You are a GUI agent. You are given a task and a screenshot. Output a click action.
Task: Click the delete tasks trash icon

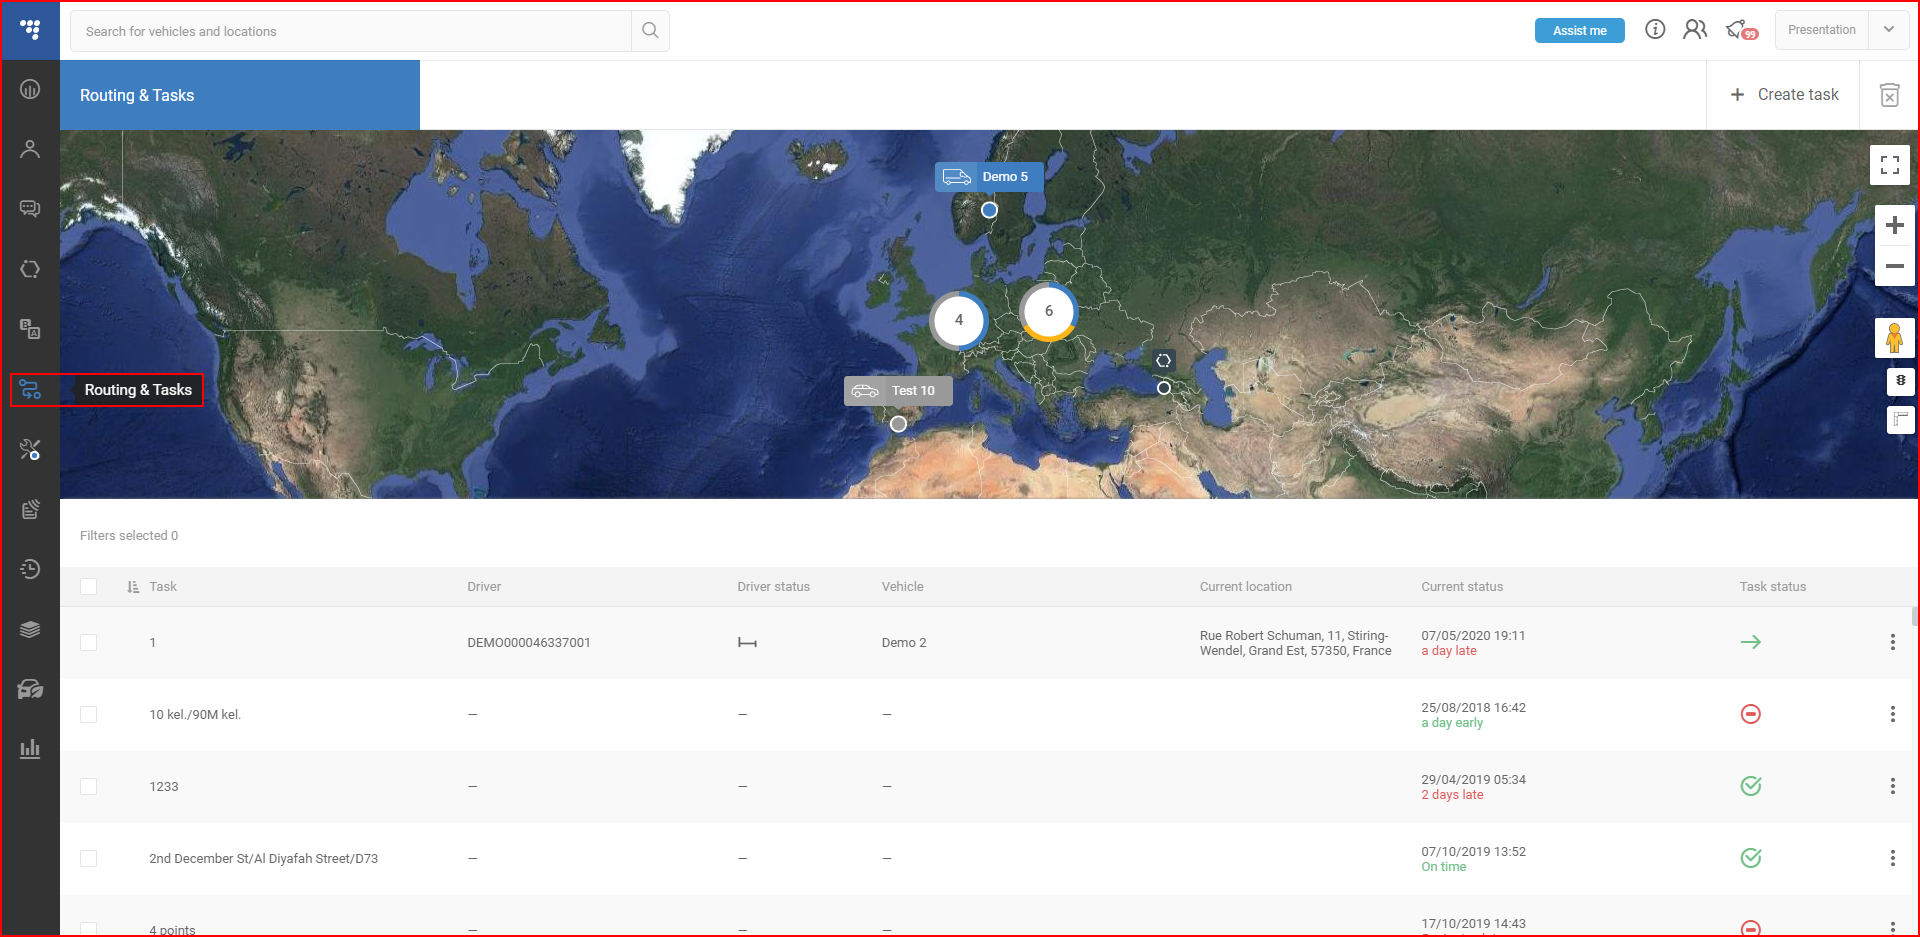pyautogui.click(x=1889, y=95)
